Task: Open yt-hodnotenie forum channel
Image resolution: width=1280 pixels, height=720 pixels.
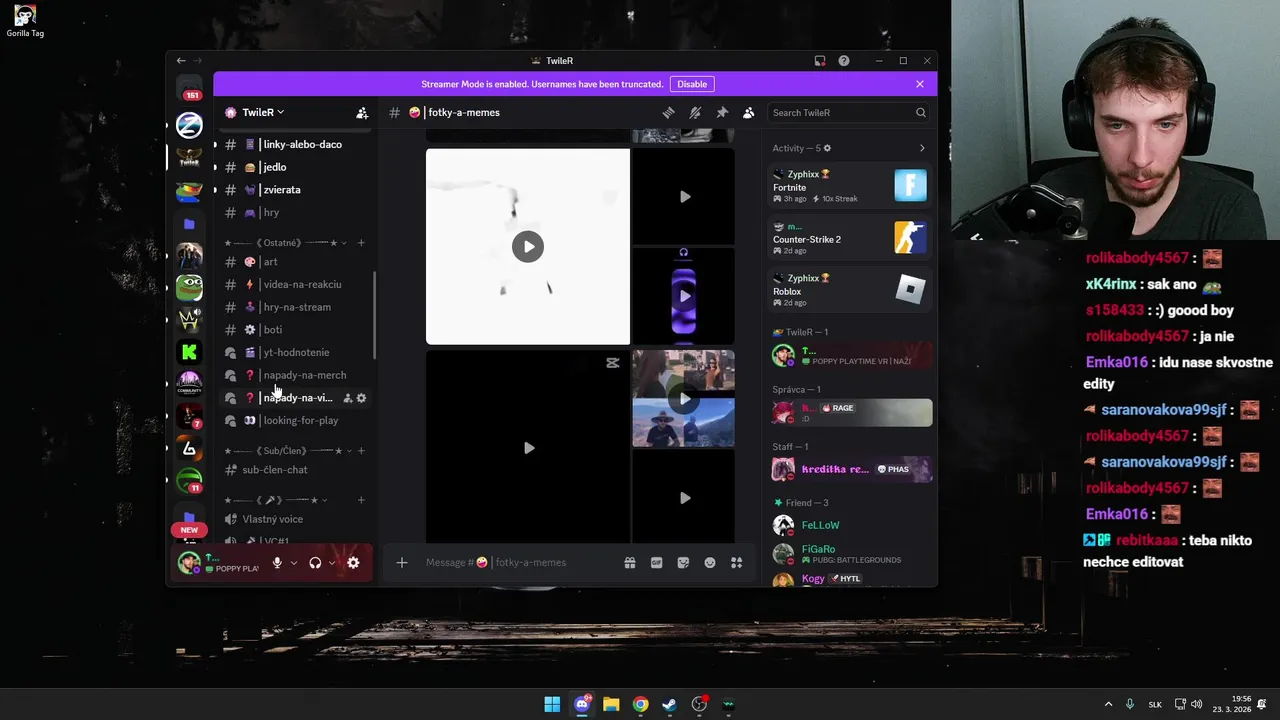Action: pyautogui.click(x=295, y=353)
